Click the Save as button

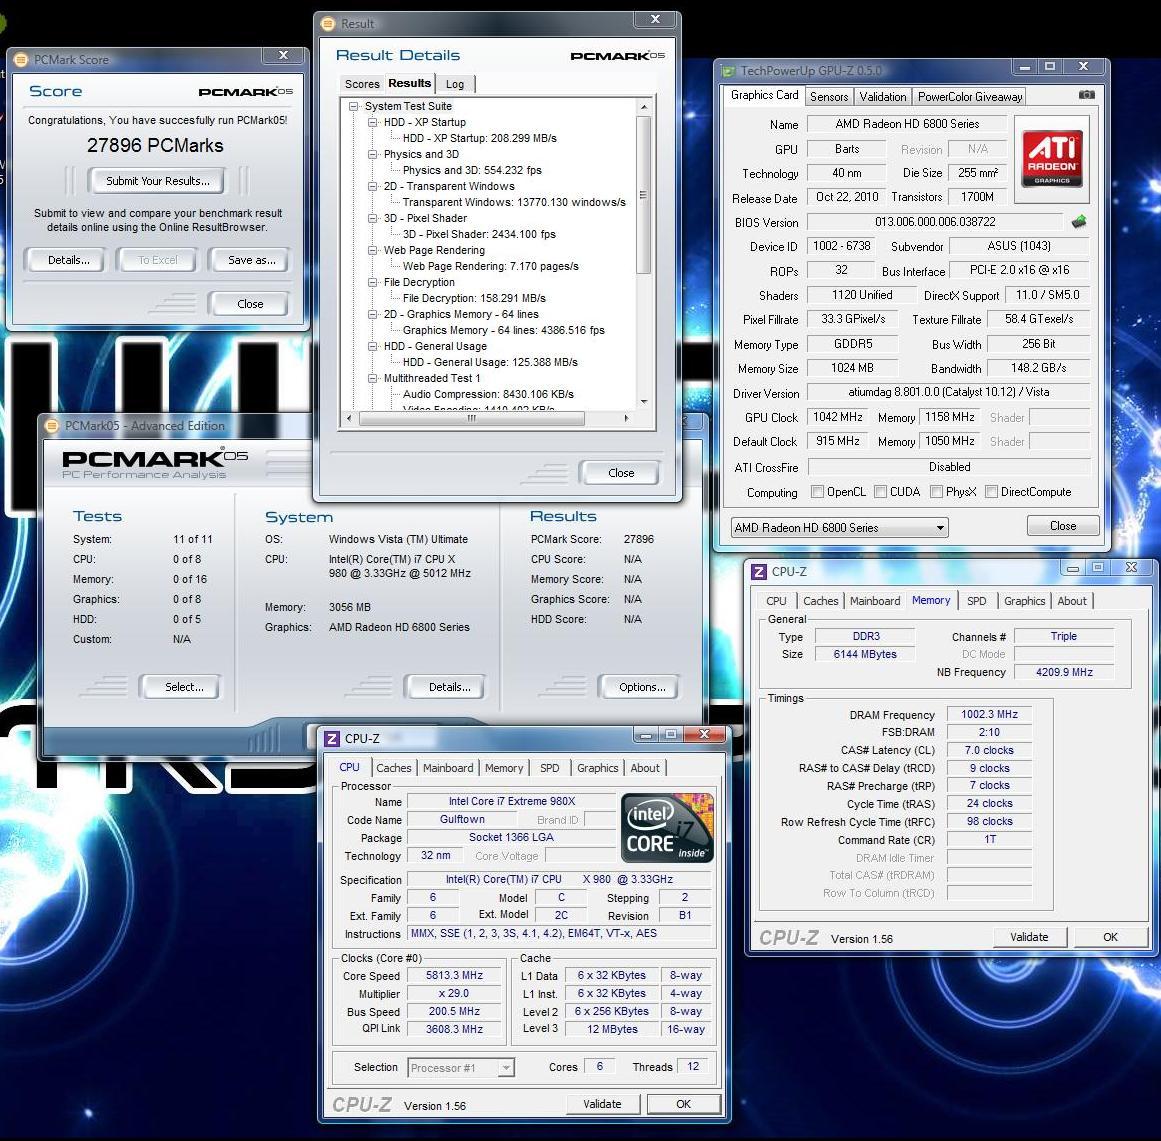(251, 260)
